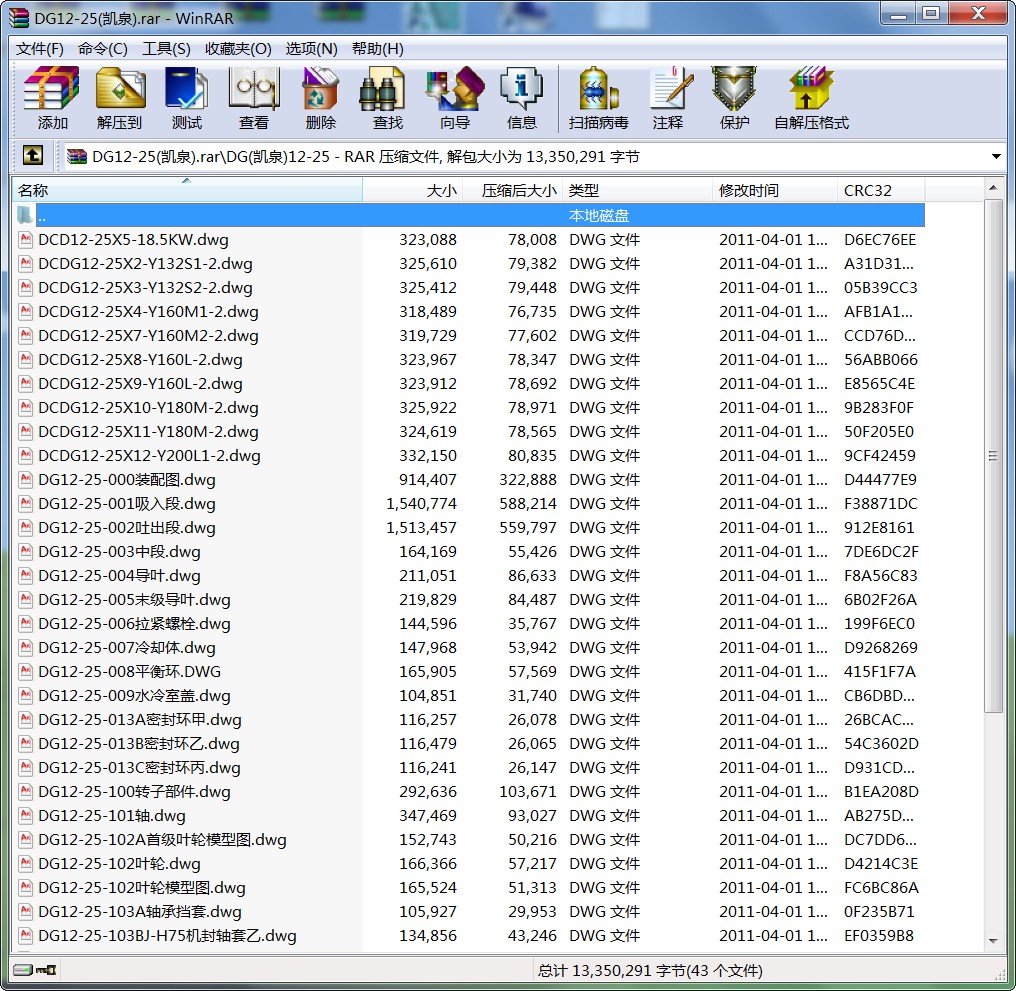Open the 注释 (Comment) toolbar icon

click(667, 98)
